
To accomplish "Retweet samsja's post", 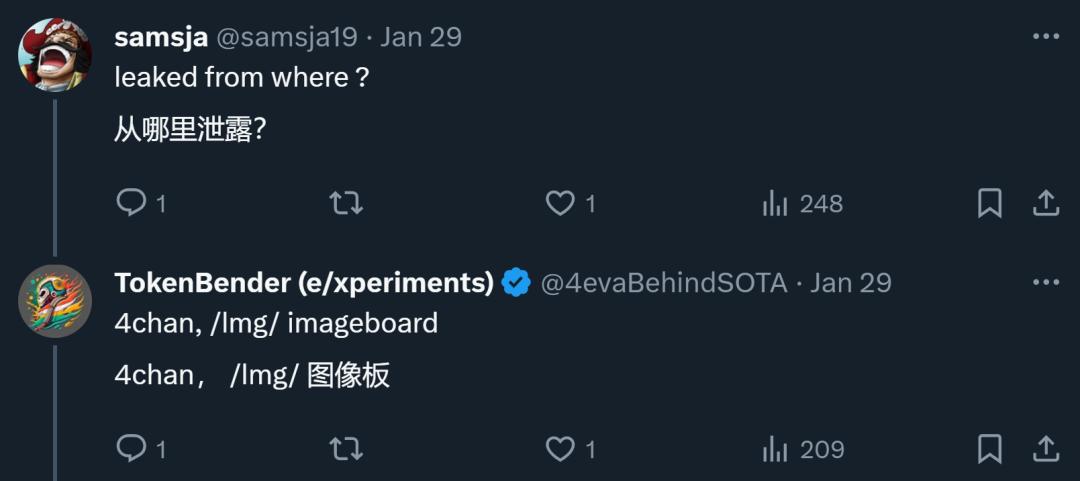I will click(x=346, y=203).
